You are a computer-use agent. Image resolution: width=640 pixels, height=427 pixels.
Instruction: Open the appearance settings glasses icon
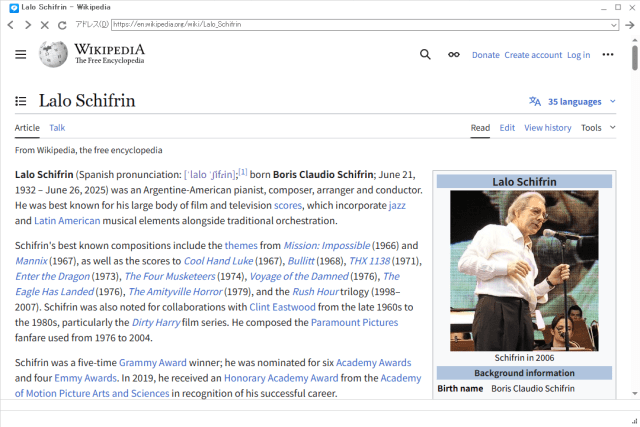coord(453,54)
